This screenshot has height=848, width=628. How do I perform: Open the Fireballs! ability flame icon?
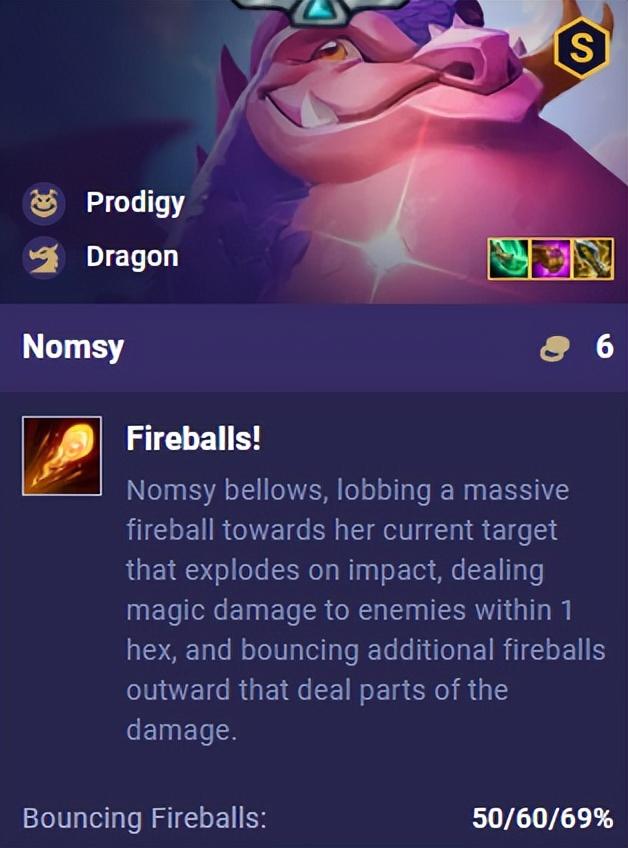[x=62, y=455]
